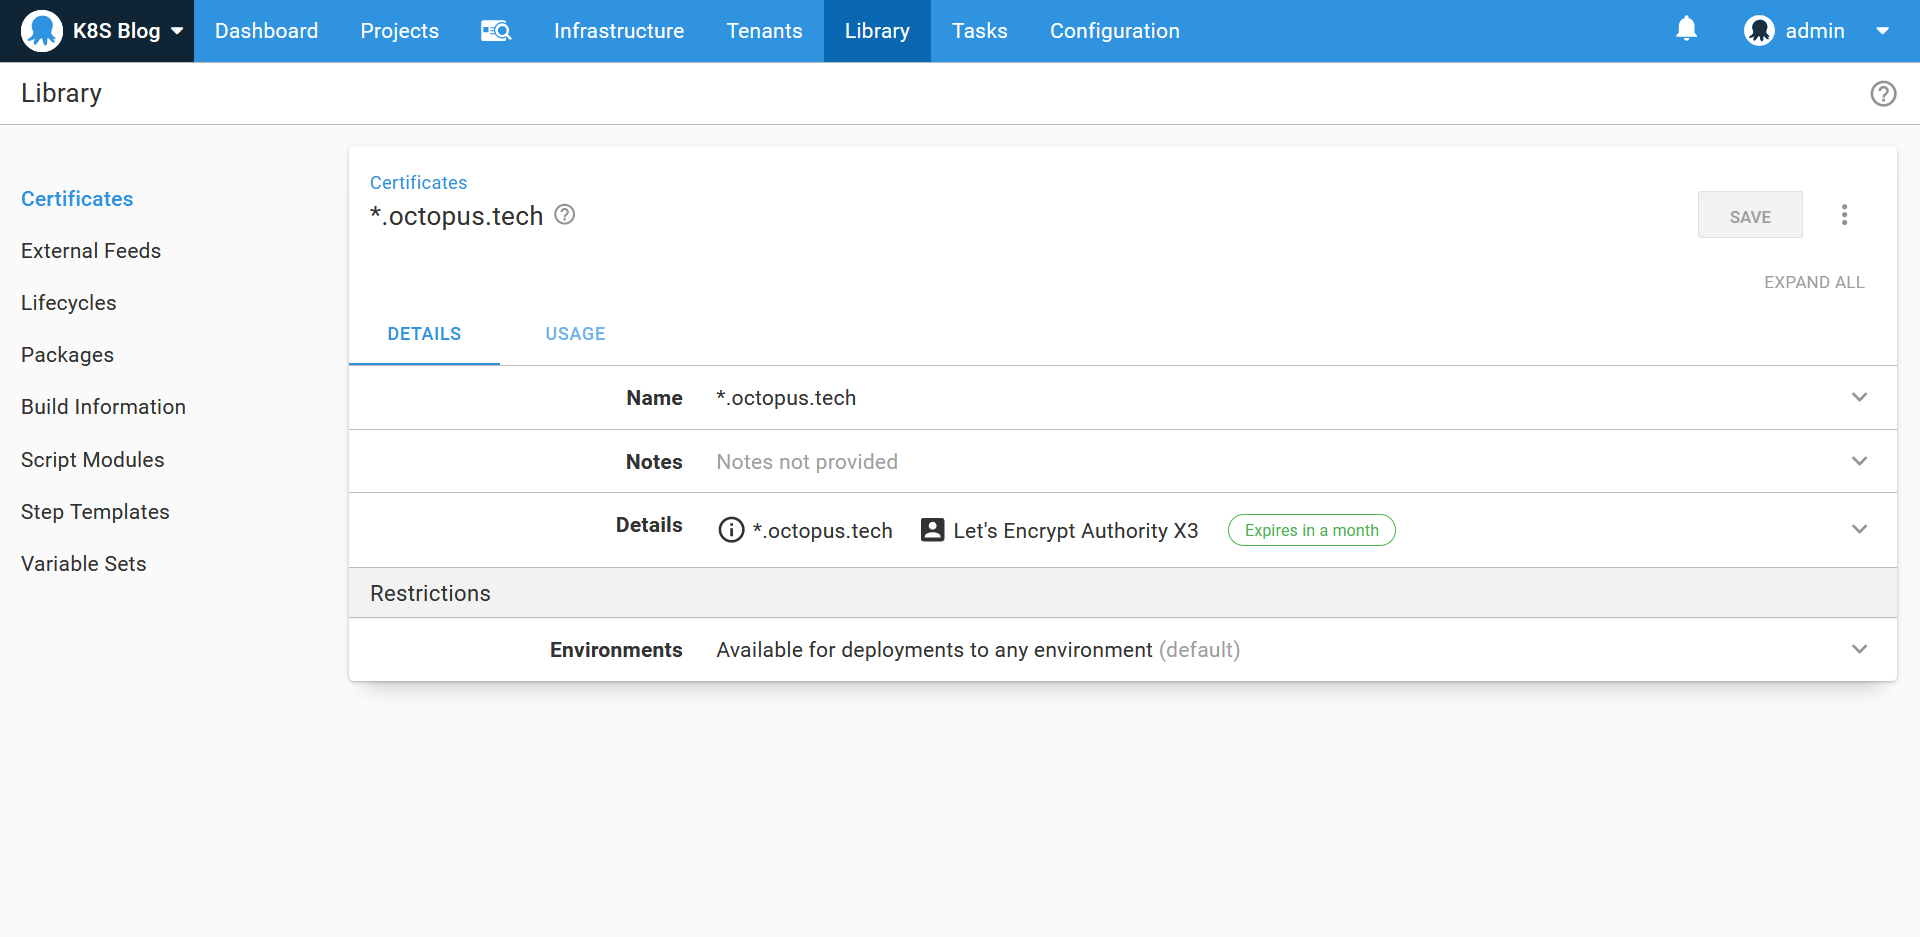Open the three-dot overflow menu

(1844, 215)
